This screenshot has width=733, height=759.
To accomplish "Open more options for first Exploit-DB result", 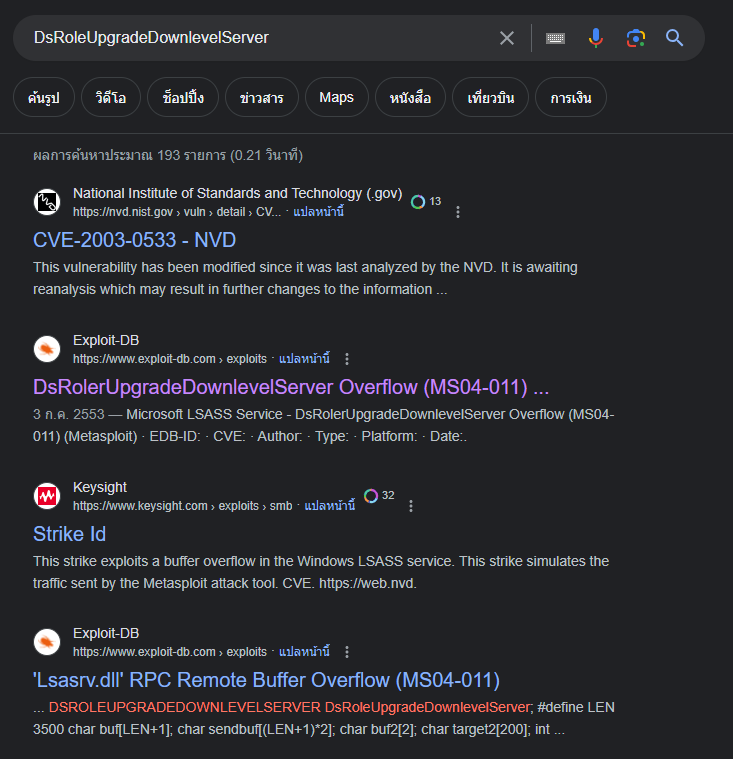I will pyautogui.click(x=347, y=359).
